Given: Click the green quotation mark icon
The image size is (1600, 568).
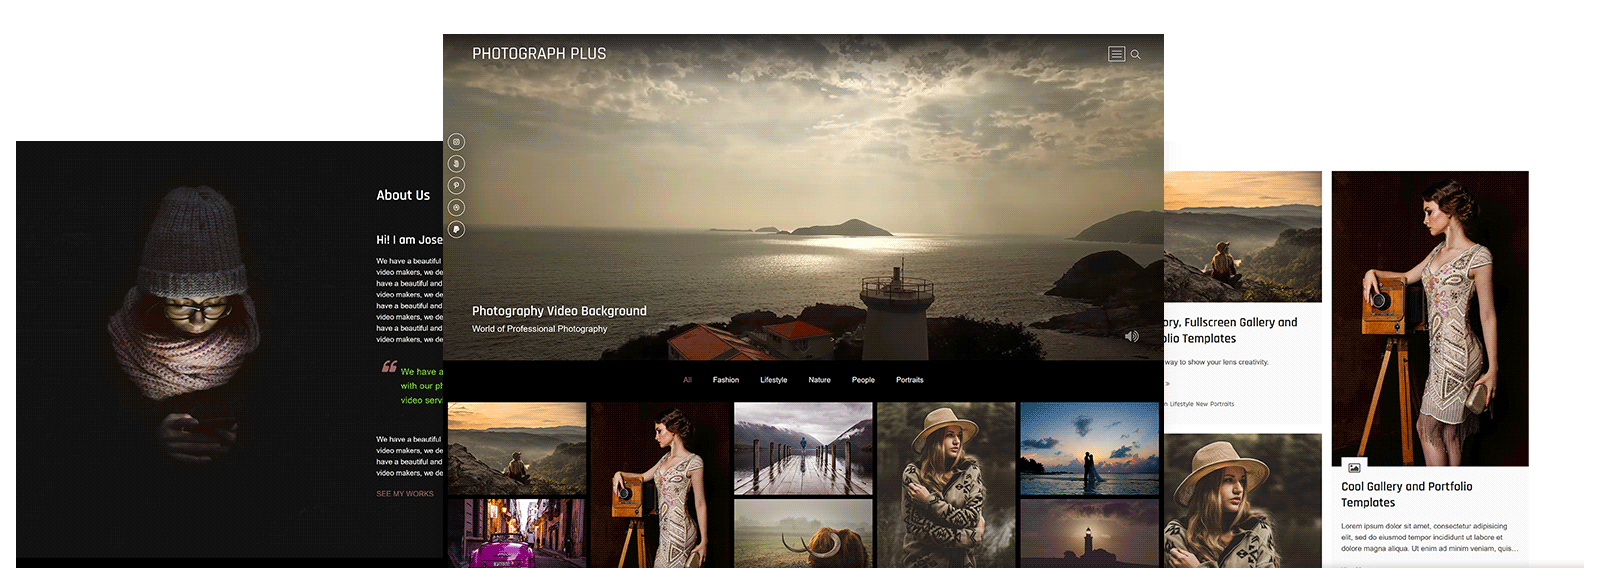Looking at the screenshot, I should (389, 367).
